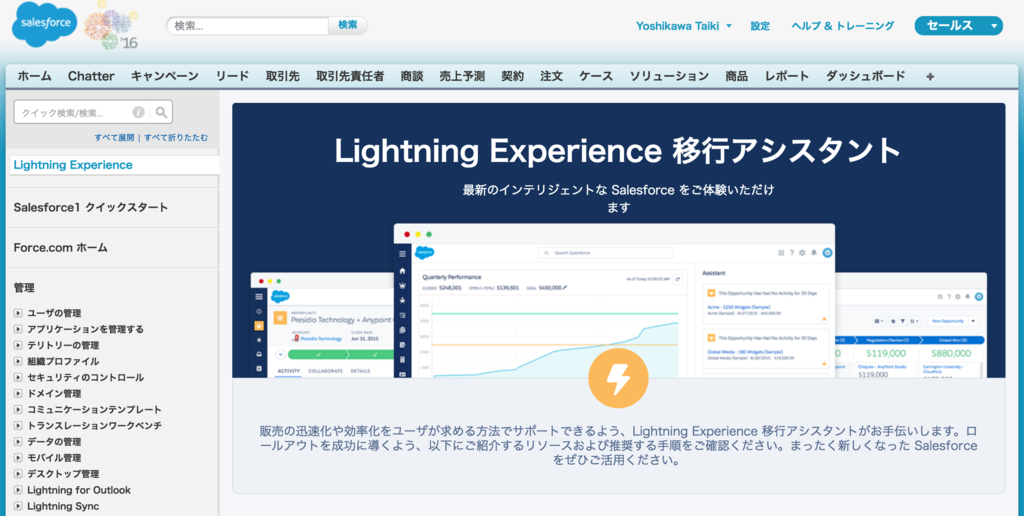This screenshot has width=1024, height=516.
Task: Click the クイック検索 sidebar input field
Action: [82, 112]
